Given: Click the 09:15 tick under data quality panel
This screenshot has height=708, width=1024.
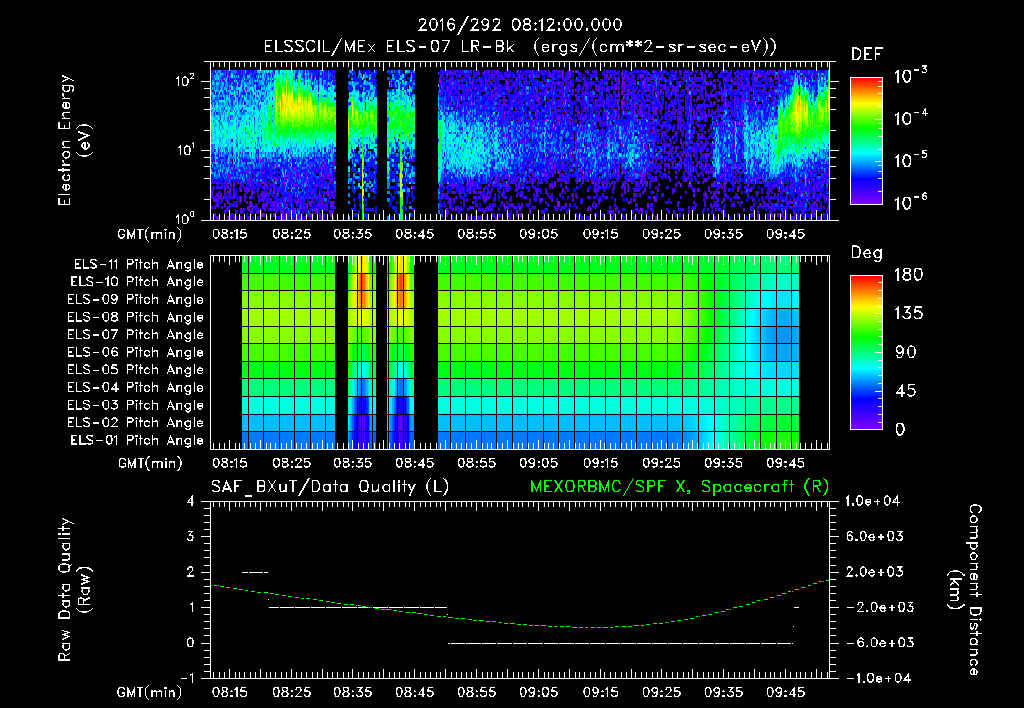Looking at the screenshot, I should pyautogui.click(x=600, y=692).
